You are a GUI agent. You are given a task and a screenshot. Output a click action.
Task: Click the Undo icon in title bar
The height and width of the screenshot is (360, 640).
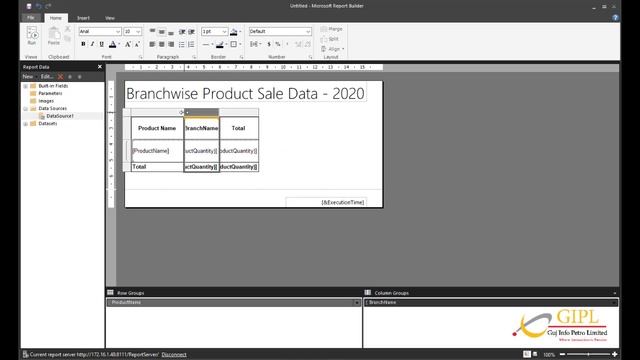[39, 6]
